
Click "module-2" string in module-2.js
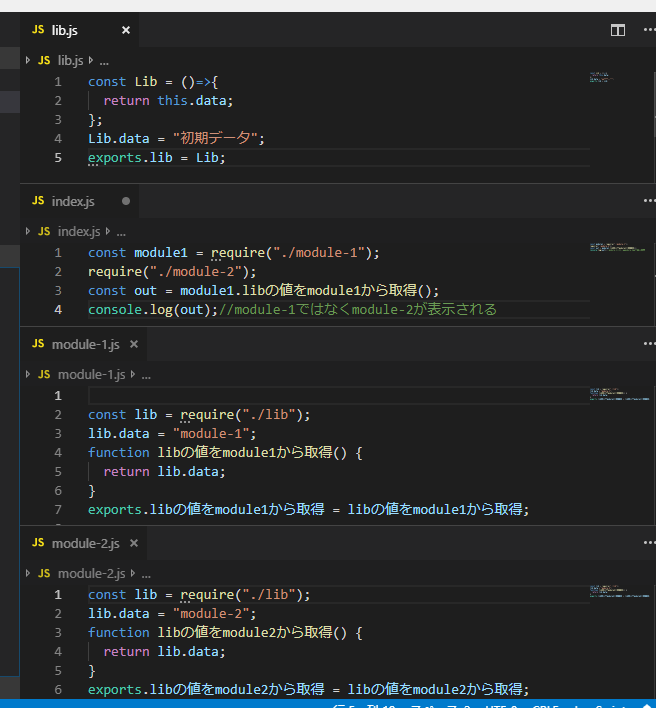point(211,614)
